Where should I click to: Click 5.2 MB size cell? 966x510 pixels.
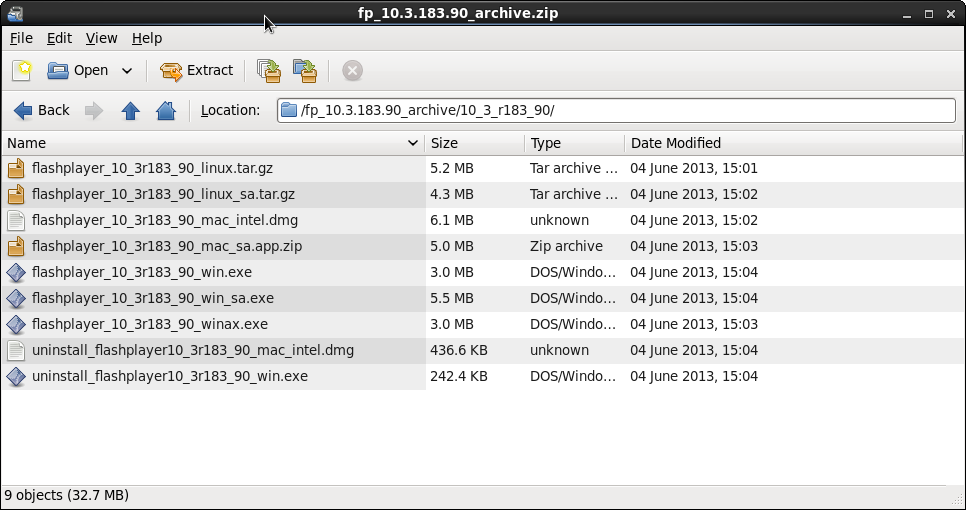(452, 168)
